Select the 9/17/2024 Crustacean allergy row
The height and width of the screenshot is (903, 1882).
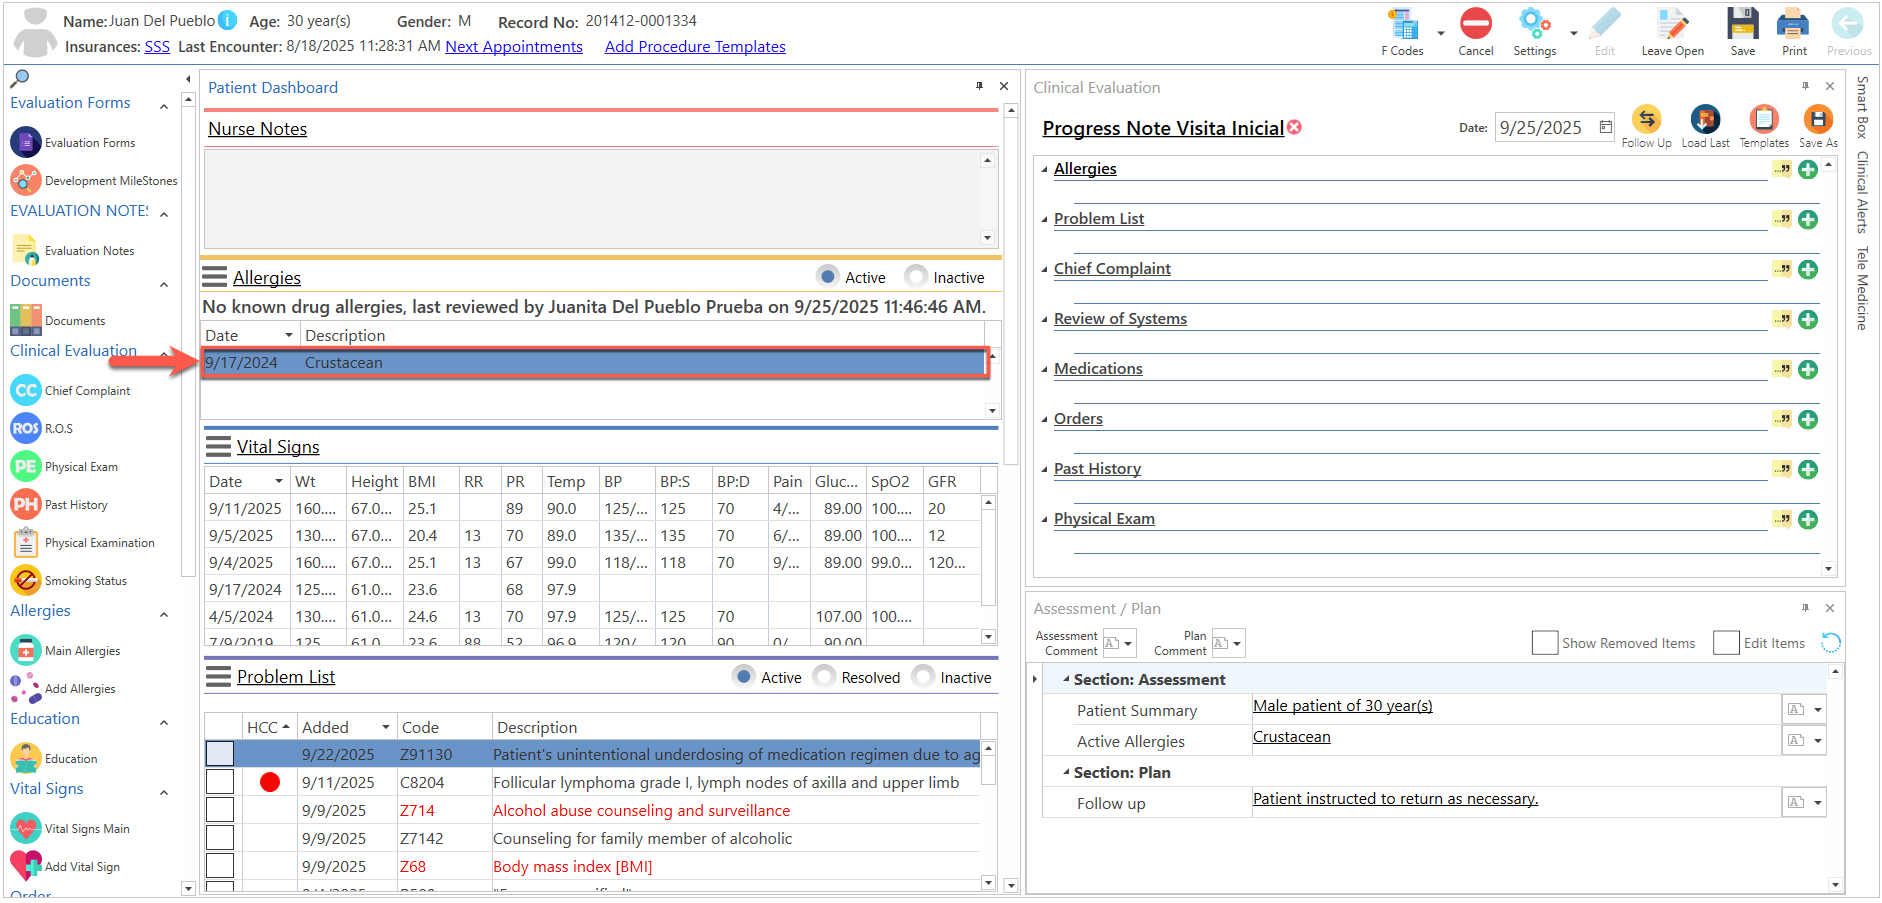594,362
